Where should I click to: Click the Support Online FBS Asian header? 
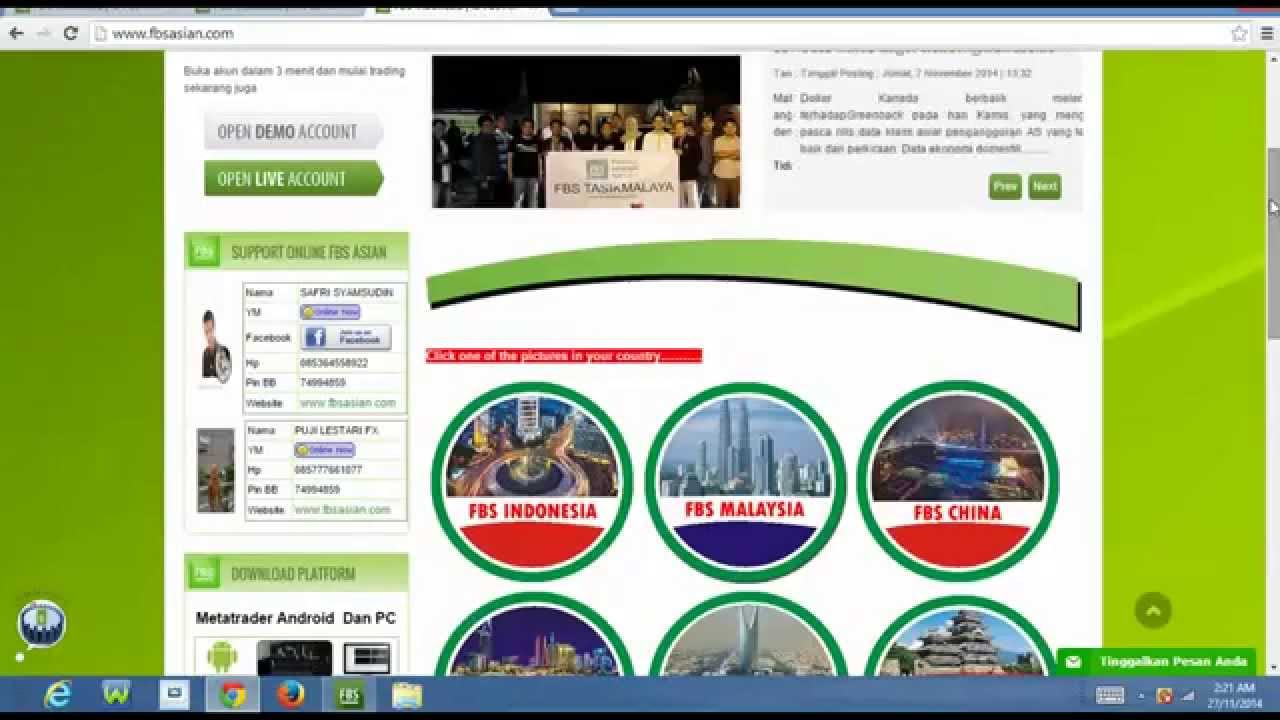pos(296,252)
